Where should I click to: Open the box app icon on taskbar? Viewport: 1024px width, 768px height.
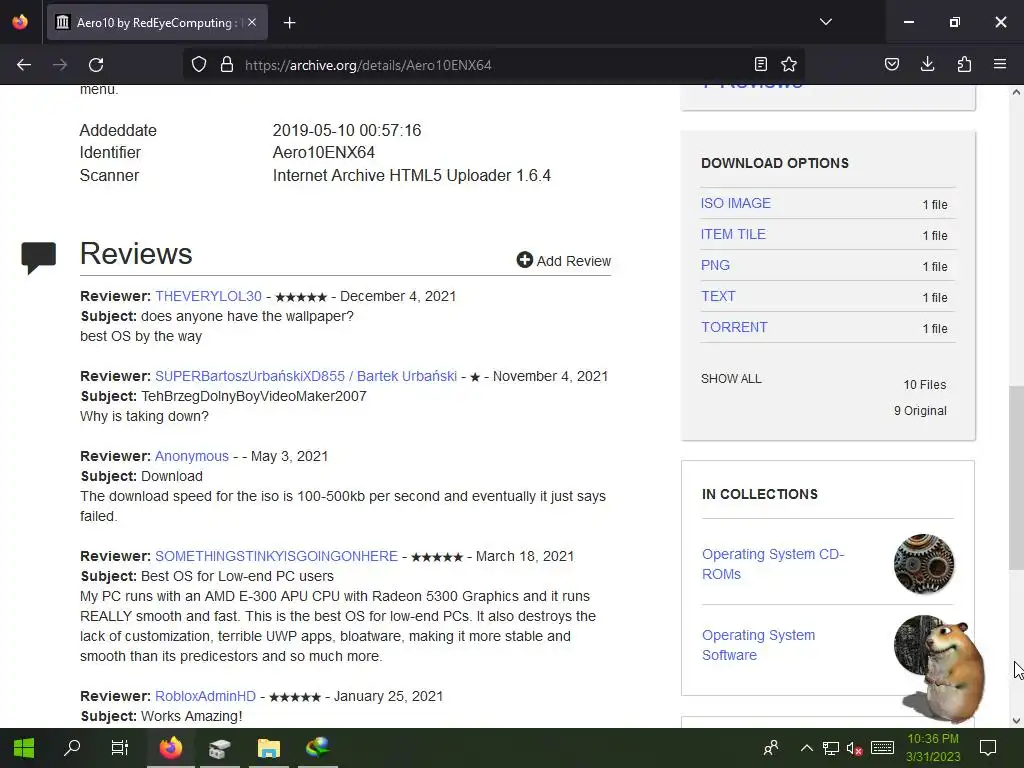(x=219, y=748)
